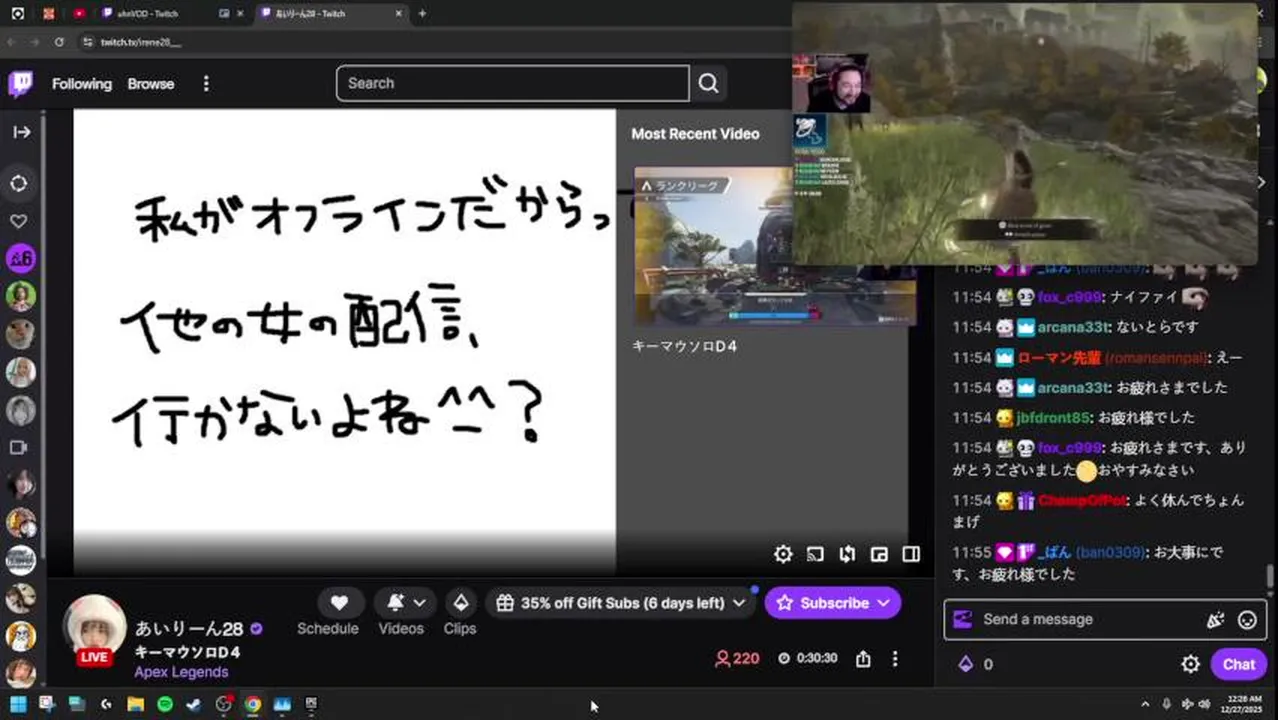Click the magnifier search button
1278x720 pixels.
709,83
